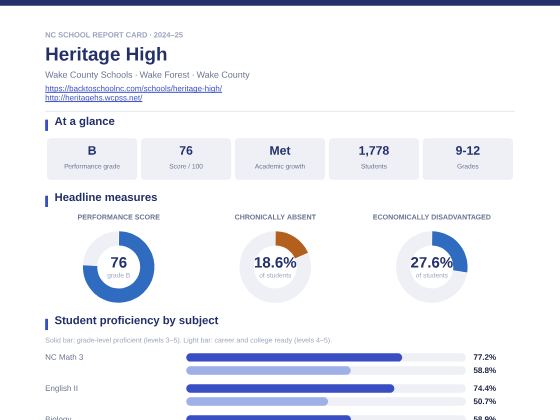560x420 pixels.
Task: Open the backtoschoolnc.com Heritage High link
Action: coord(133,88)
